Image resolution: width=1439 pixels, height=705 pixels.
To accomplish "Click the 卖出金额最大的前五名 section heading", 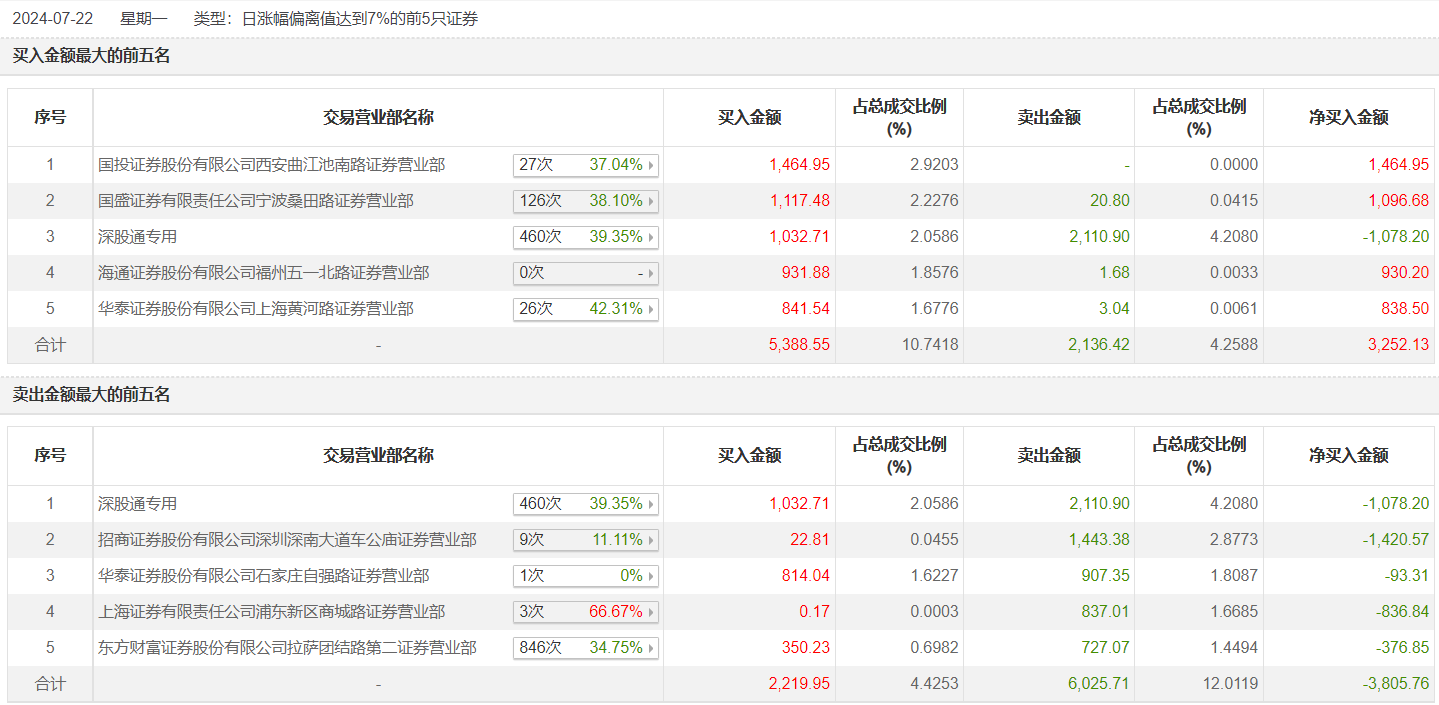I will pyautogui.click(x=91, y=395).
